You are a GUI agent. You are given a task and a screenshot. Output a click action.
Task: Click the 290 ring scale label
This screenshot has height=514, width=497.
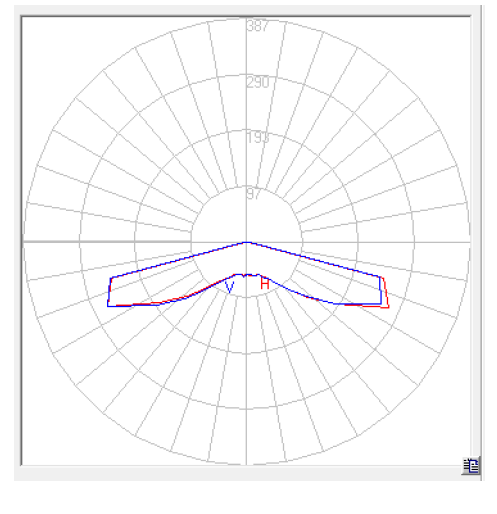(x=257, y=82)
